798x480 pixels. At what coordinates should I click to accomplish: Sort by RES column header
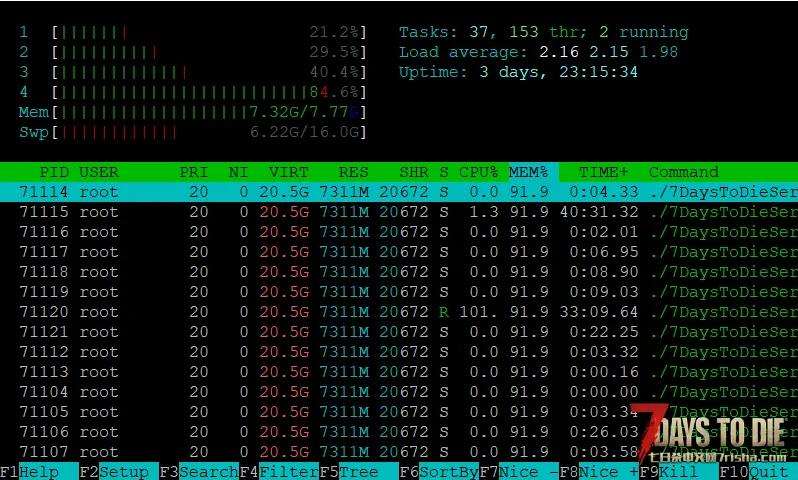354,172
